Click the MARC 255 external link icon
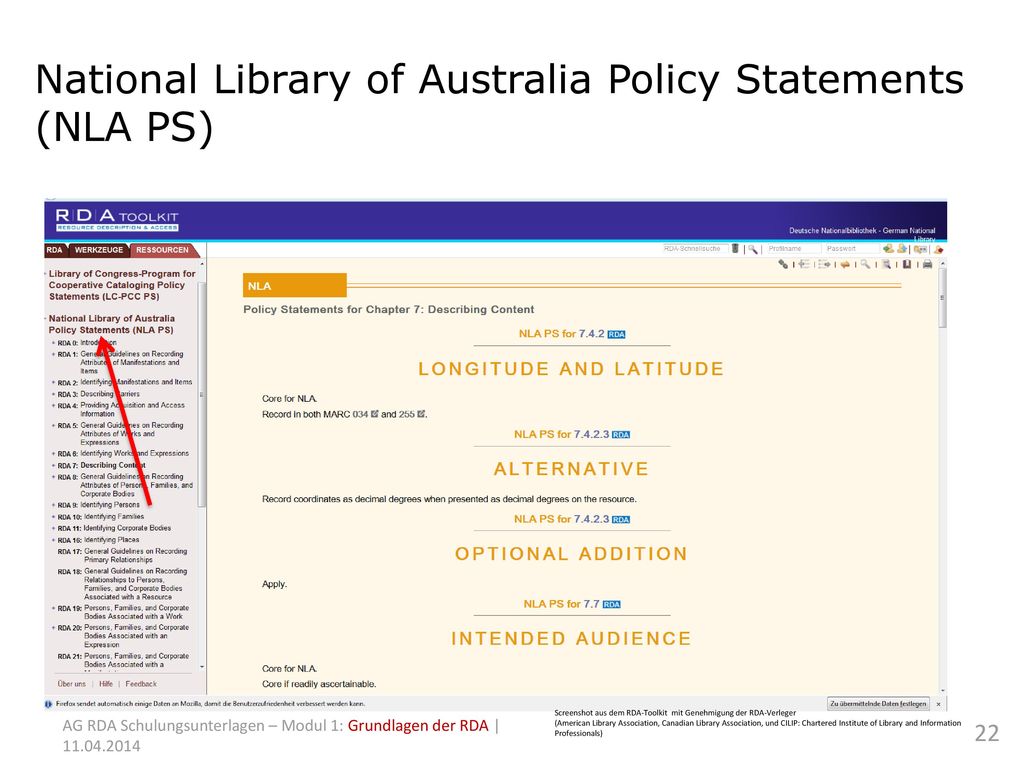This screenshot has height=768, width=1024. click(421, 413)
